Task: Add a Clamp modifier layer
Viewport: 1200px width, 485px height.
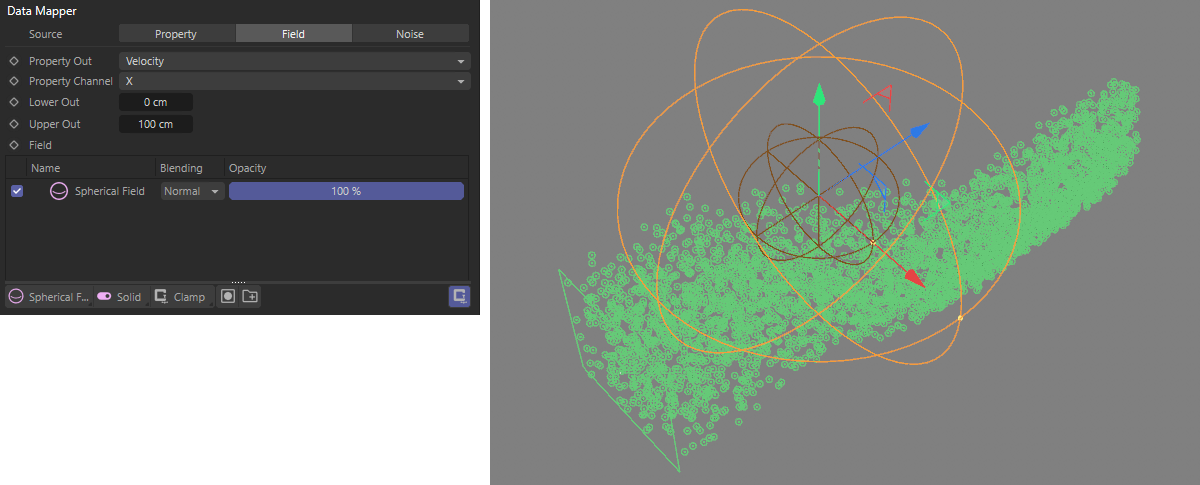Action: pyautogui.click(x=181, y=297)
